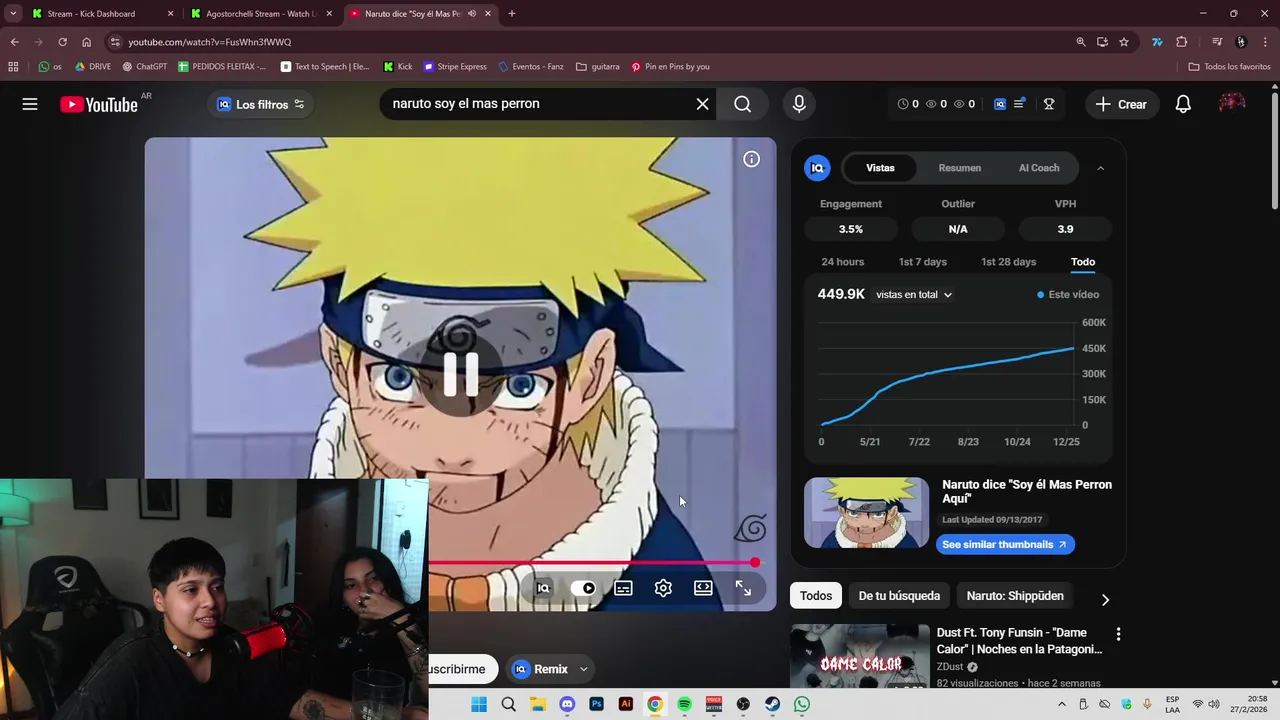Pause the Naruto video
Viewport: 1280px width, 720px height.
click(x=460, y=374)
